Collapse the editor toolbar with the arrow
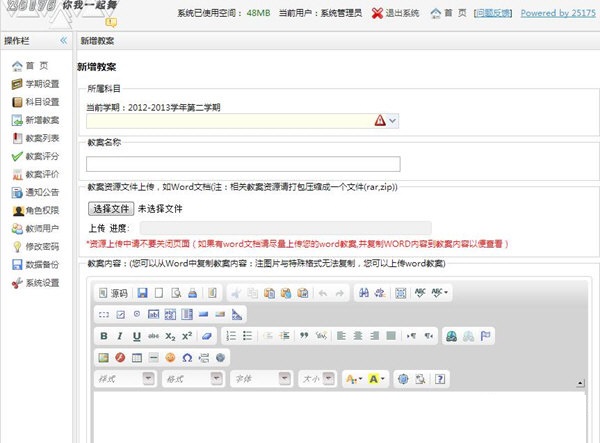 coord(580,383)
